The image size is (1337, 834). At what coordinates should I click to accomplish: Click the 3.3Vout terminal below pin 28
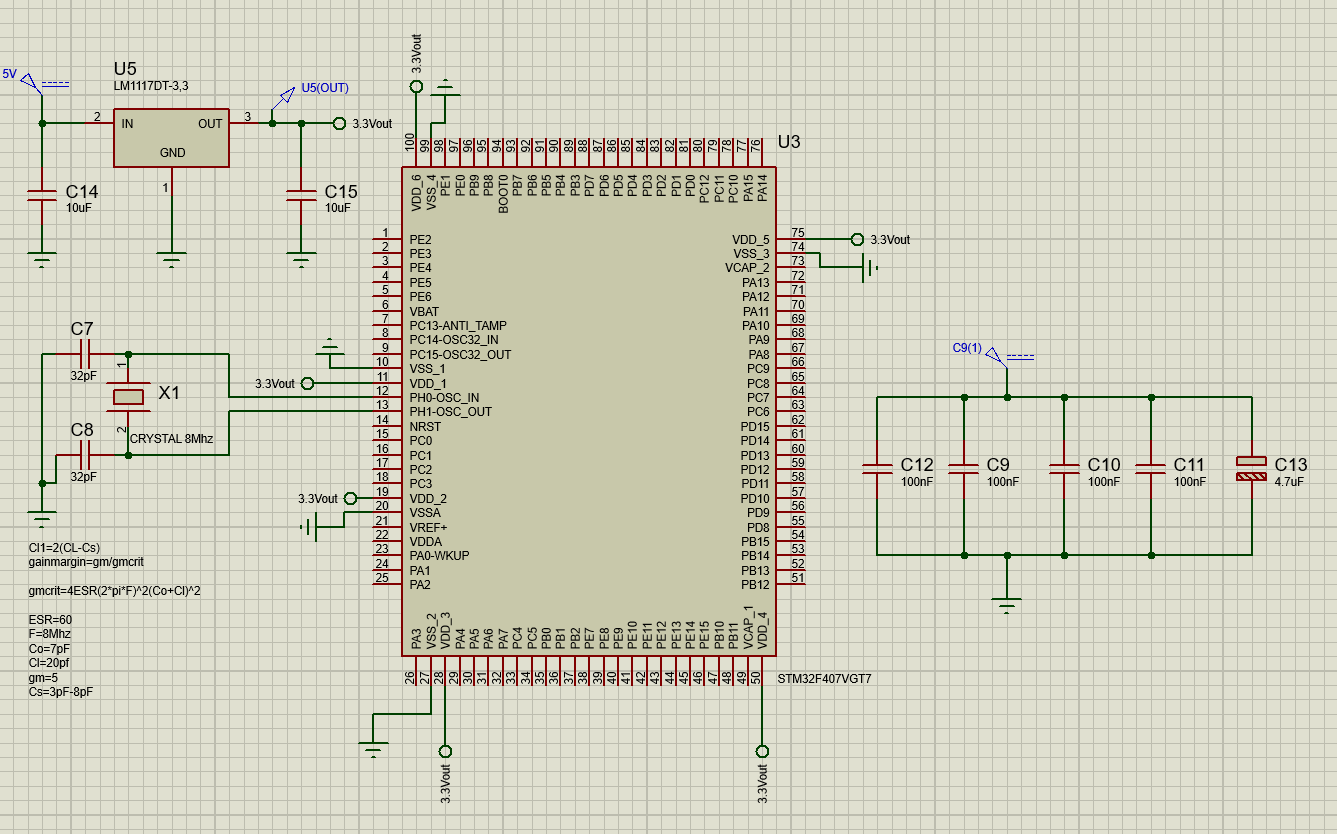coord(445,750)
